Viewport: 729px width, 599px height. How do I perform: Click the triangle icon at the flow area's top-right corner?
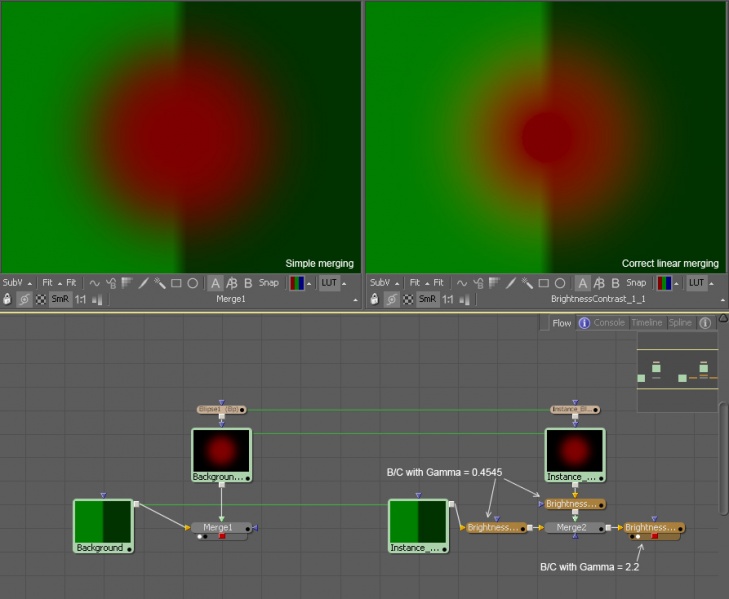click(723, 318)
